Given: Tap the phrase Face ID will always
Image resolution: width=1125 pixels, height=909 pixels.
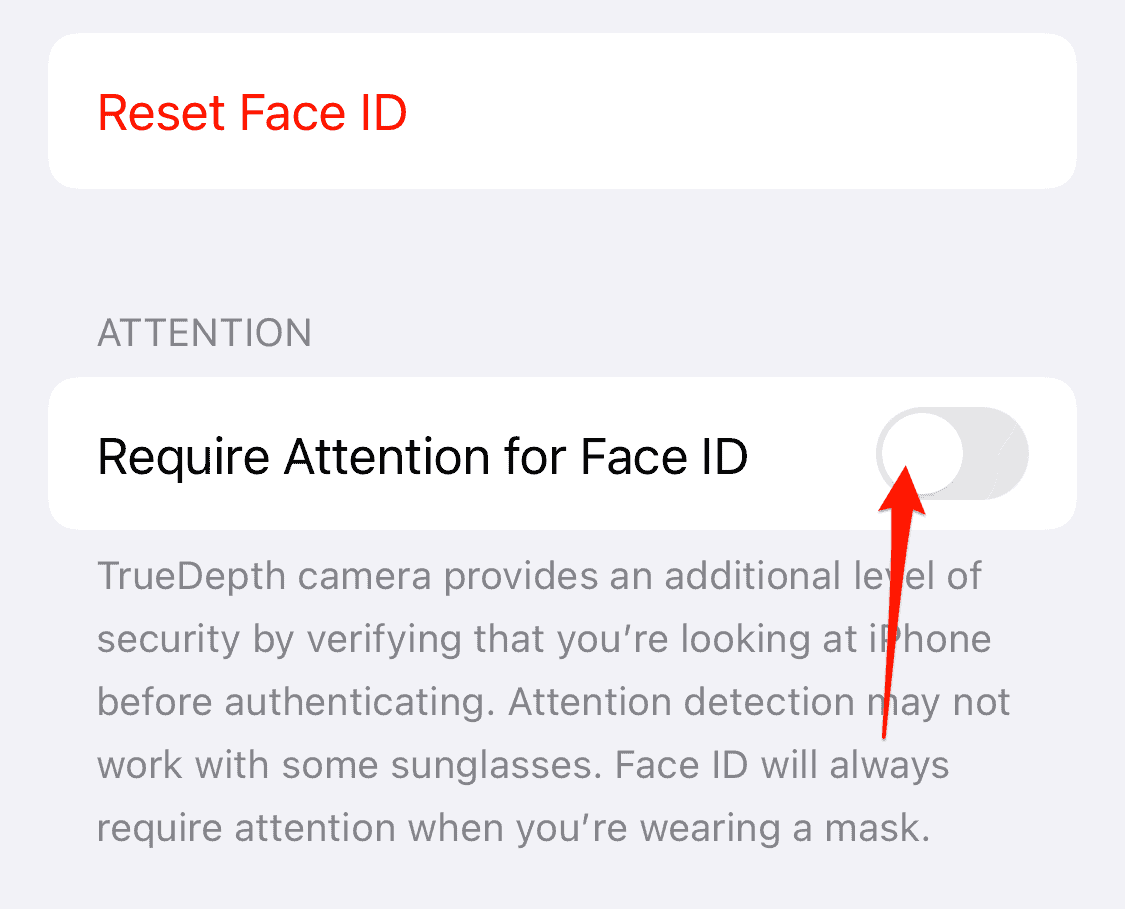Looking at the screenshot, I should [x=782, y=765].
